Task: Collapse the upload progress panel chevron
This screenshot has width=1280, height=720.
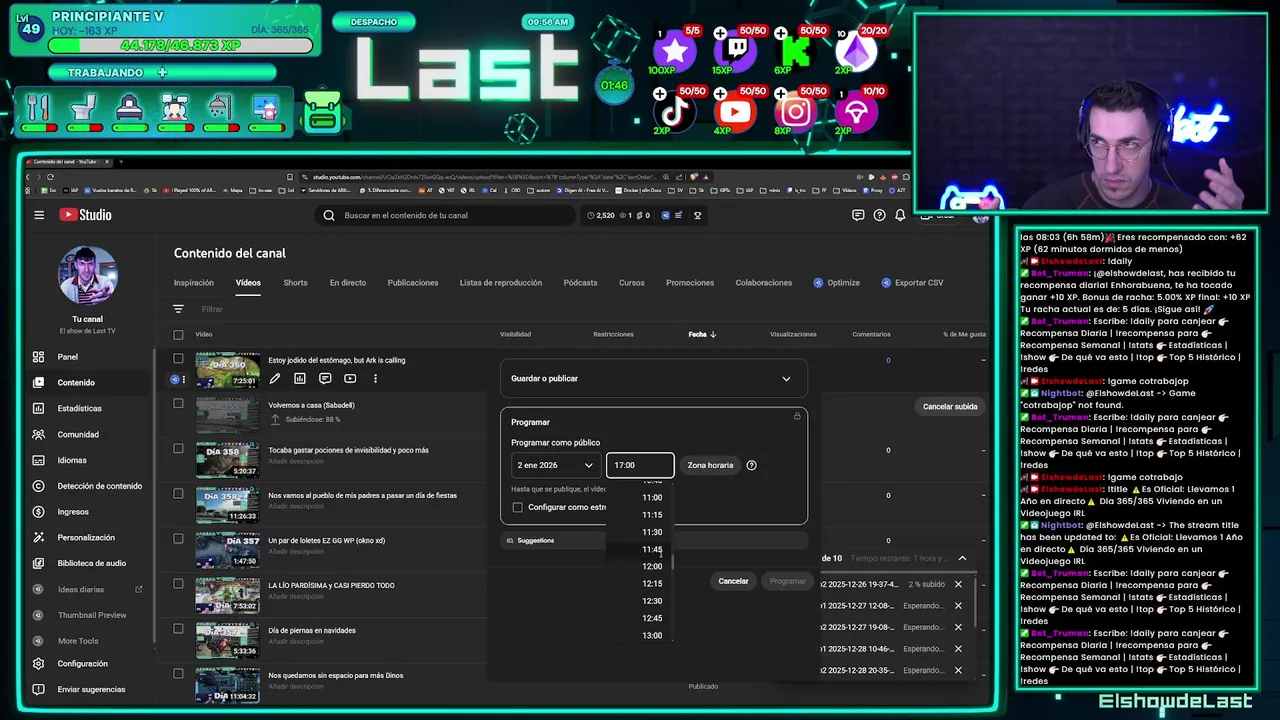Action: (962, 558)
